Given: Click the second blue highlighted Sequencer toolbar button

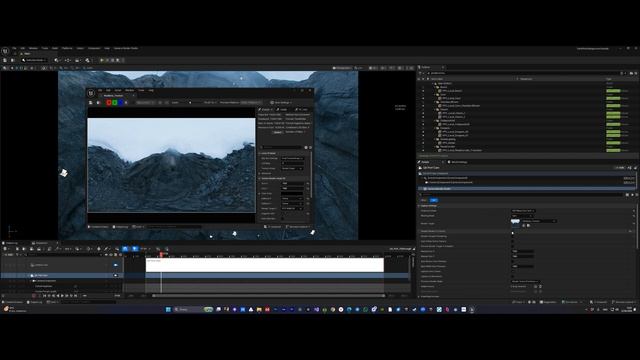Looking at the screenshot, I should 134,249.
